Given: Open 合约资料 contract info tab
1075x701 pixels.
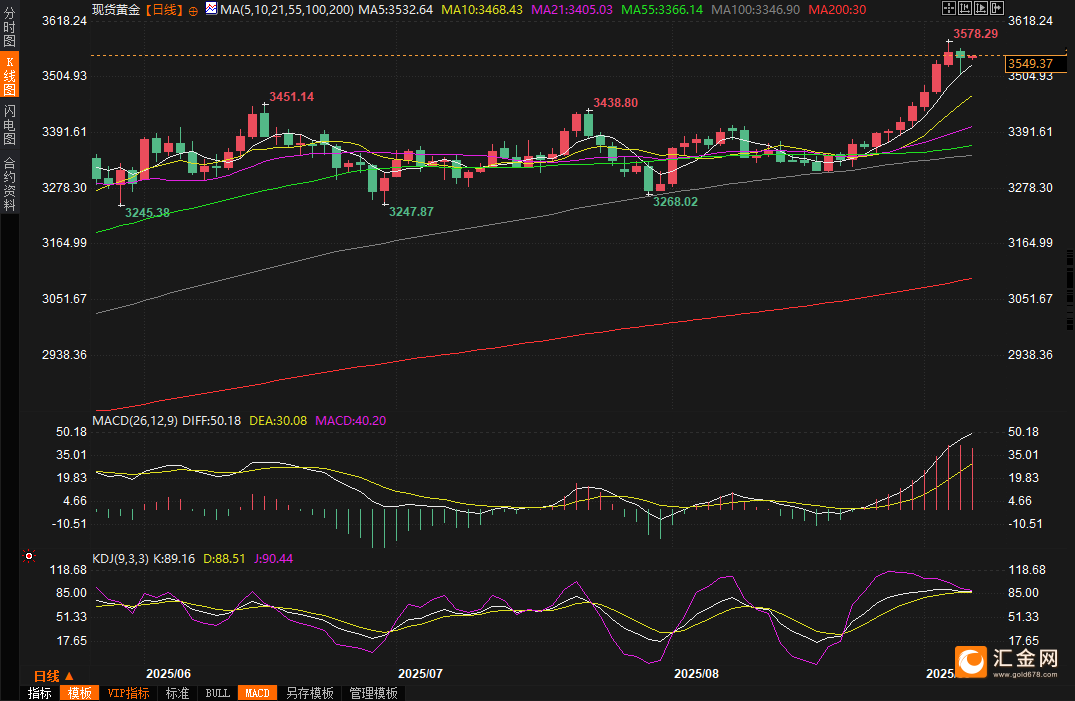Looking at the screenshot, I should click(10, 183).
